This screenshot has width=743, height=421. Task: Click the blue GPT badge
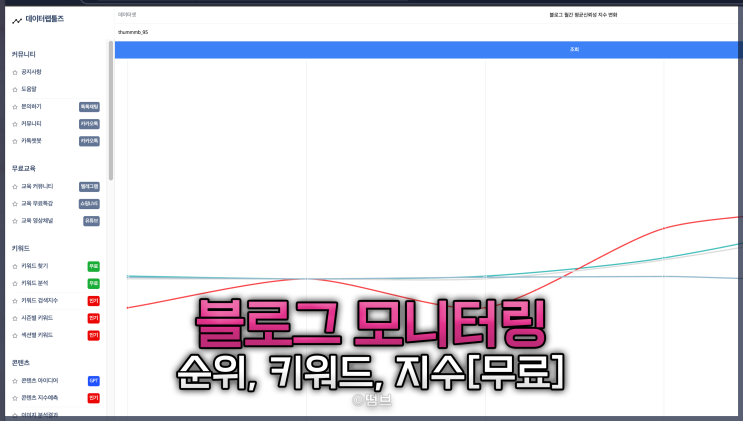pos(94,381)
